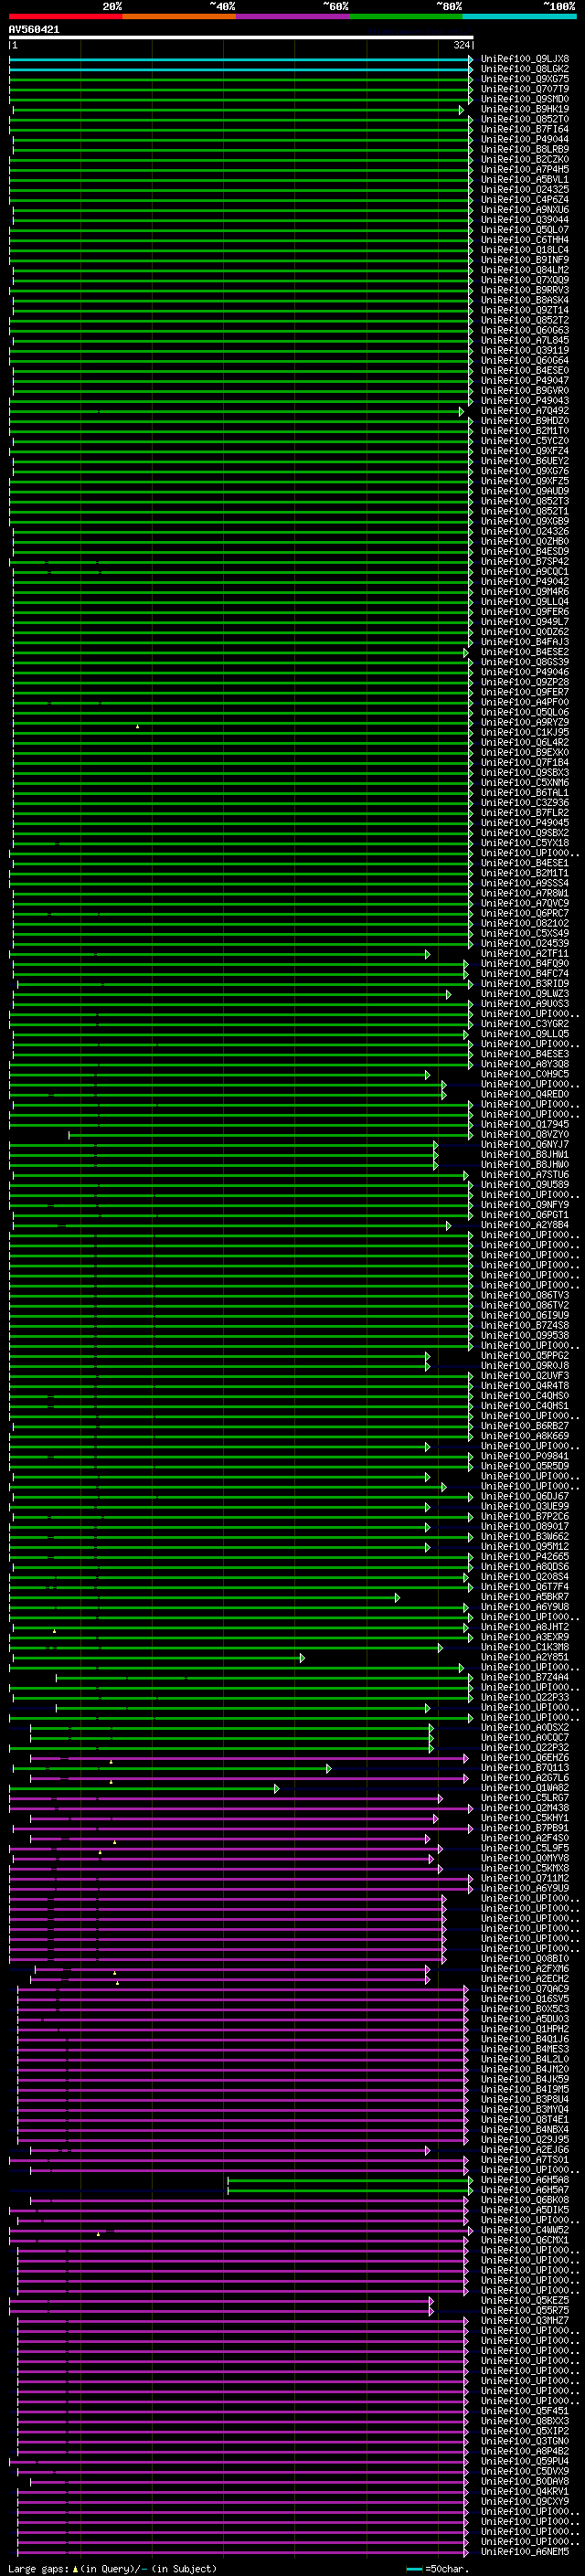Choose UniRef100_P49047 in the hit list

[x=525, y=380]
